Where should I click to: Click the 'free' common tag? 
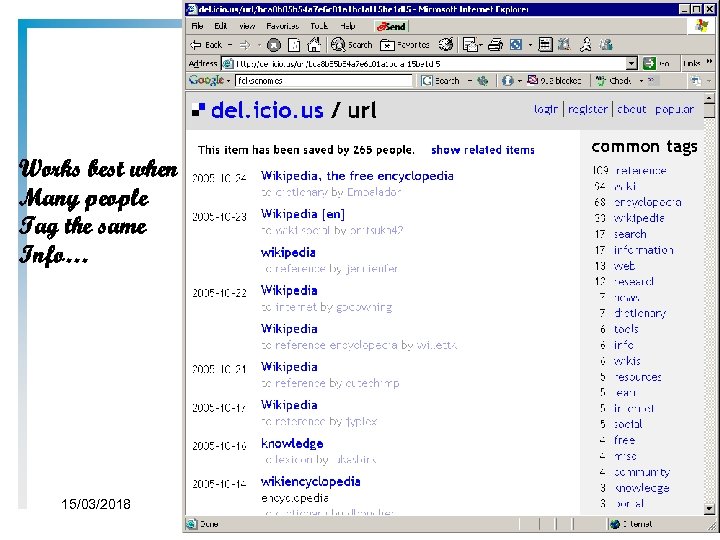(624, 440)
